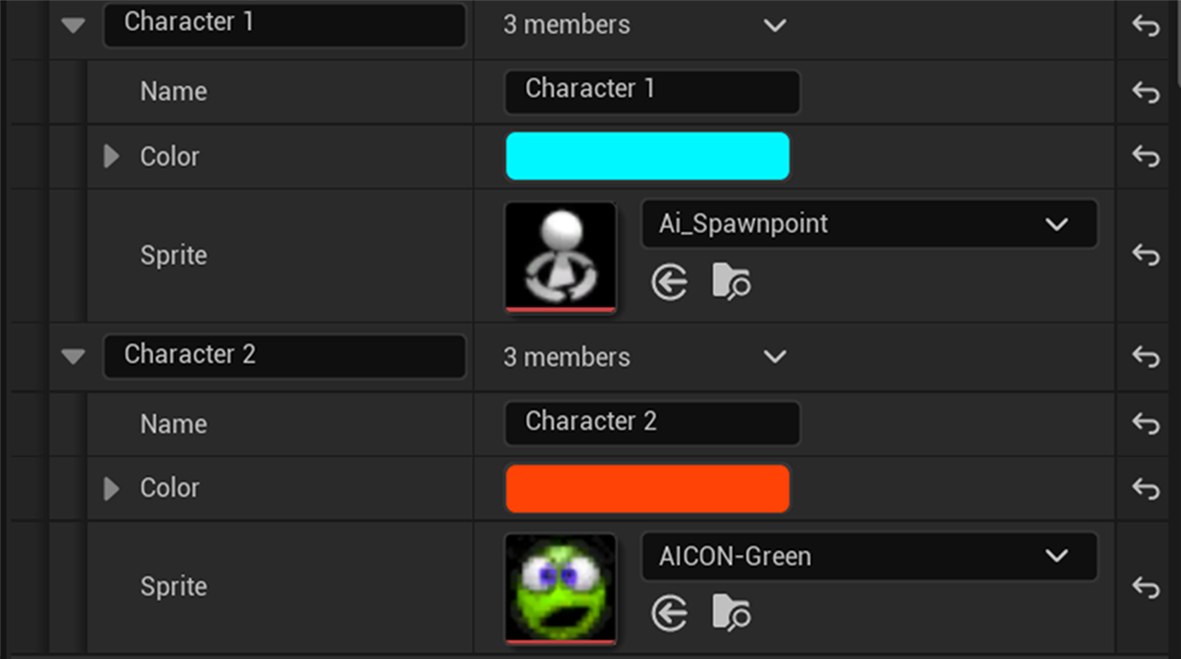
Task: Reset Character 1 Sprite to default
Action: click(x=1146, y=256)
